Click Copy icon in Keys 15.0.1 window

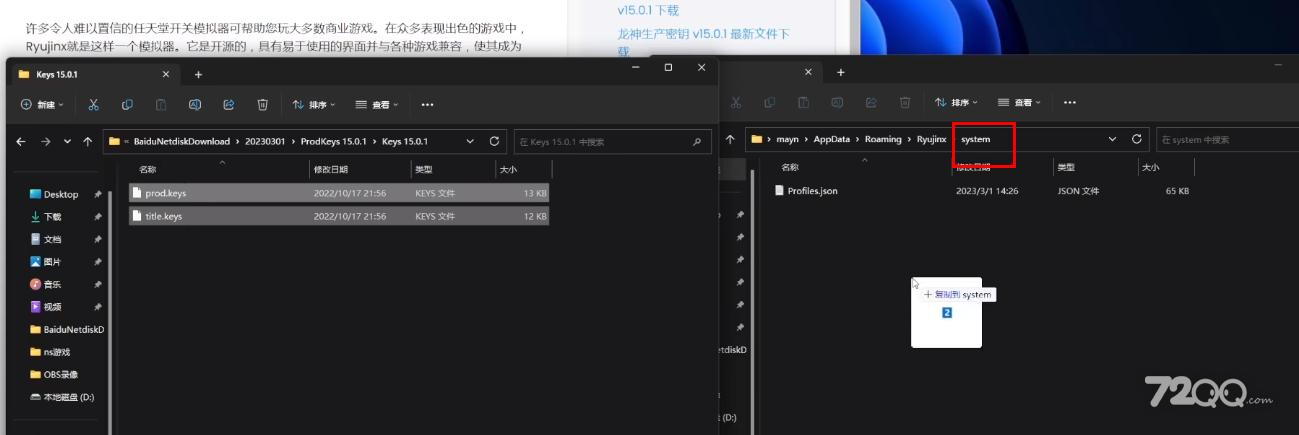point(127,104)
